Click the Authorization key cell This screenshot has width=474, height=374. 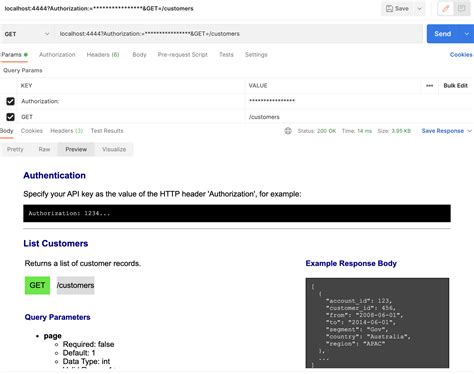coord(131,101)
